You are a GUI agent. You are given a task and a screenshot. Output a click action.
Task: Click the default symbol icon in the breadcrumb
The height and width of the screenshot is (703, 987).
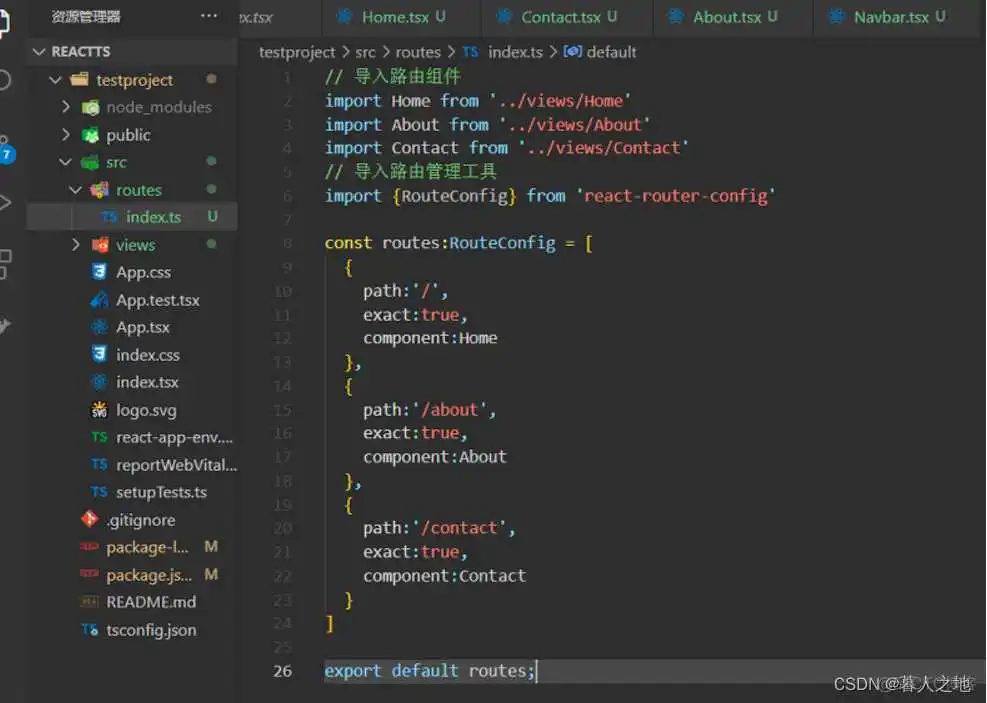point(572,52)
